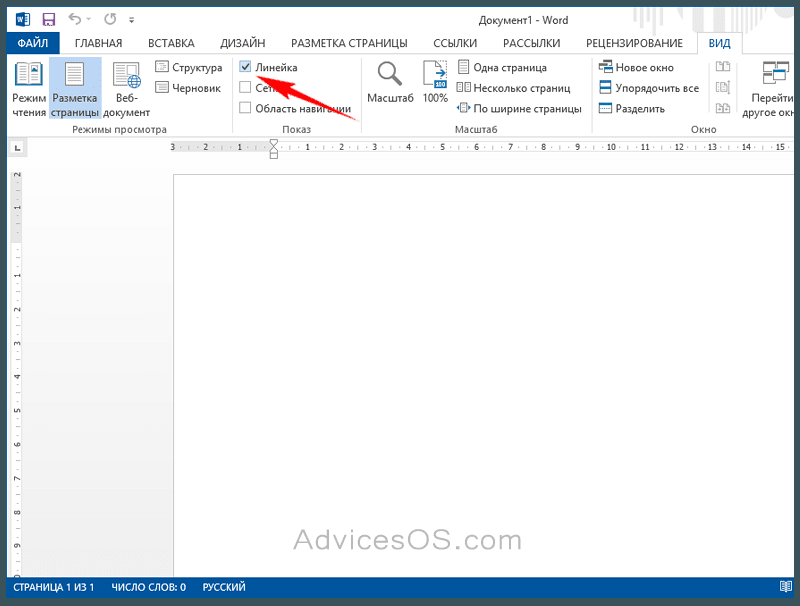Choose Одна страница zoom option

click(502, 67)
